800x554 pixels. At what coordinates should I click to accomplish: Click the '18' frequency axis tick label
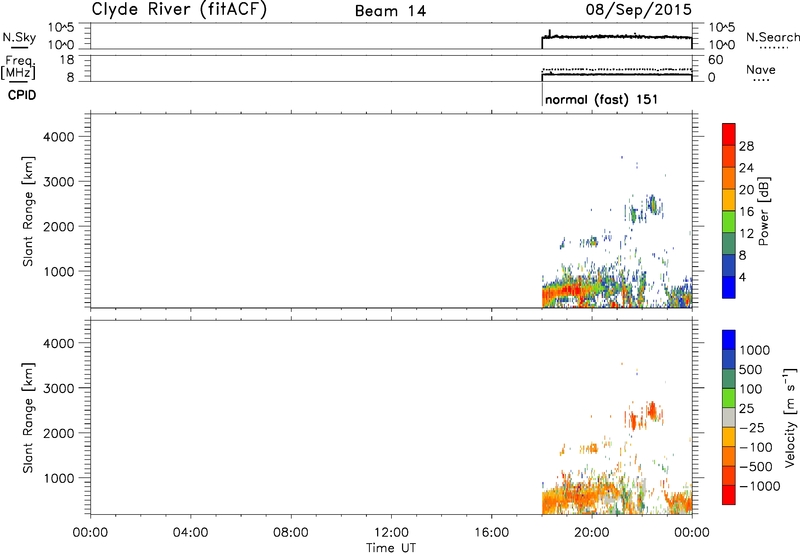point(67,60)
